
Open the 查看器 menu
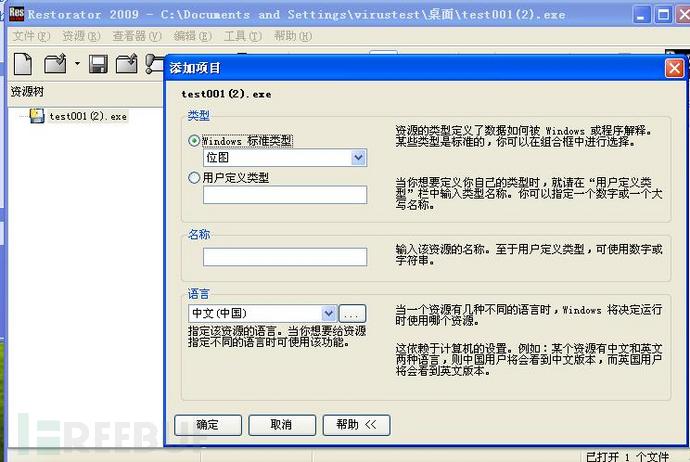[x=137, y=36]
